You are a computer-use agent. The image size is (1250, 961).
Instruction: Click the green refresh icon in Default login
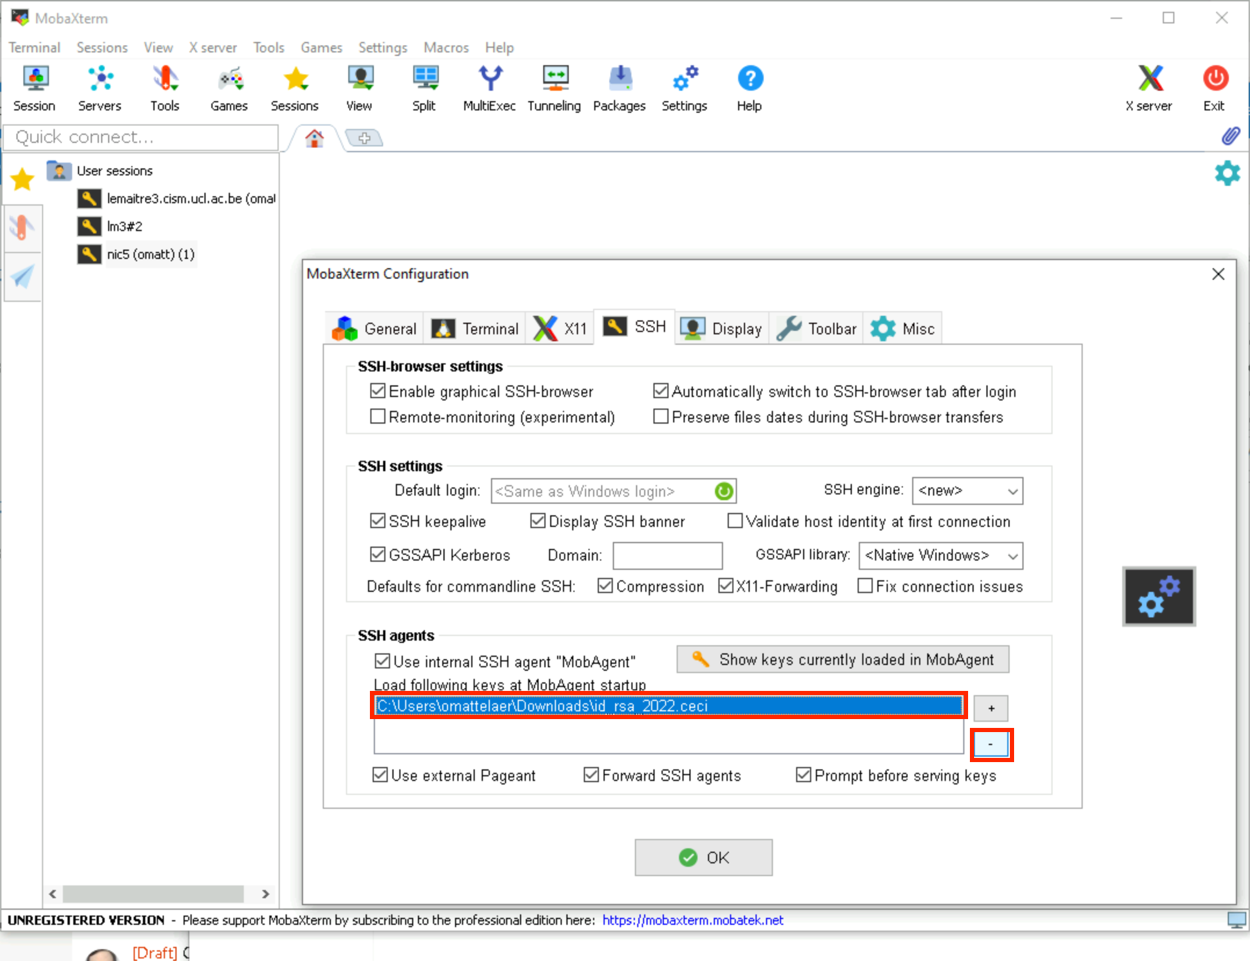pyautogui.click(x=724, y=491)
